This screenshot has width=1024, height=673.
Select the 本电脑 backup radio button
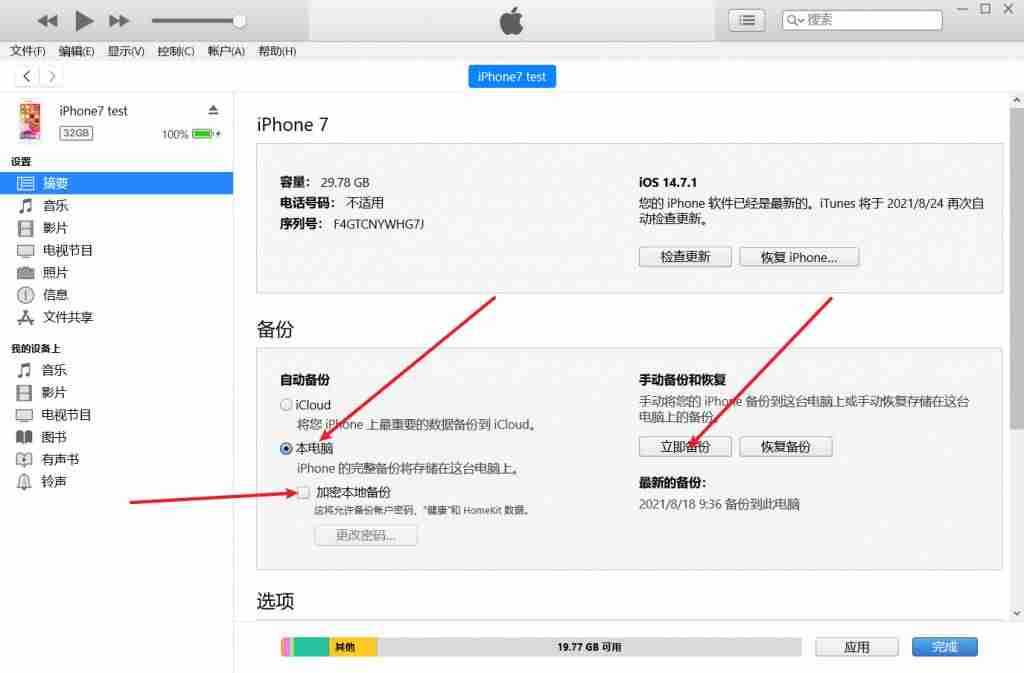pos(285,448)
